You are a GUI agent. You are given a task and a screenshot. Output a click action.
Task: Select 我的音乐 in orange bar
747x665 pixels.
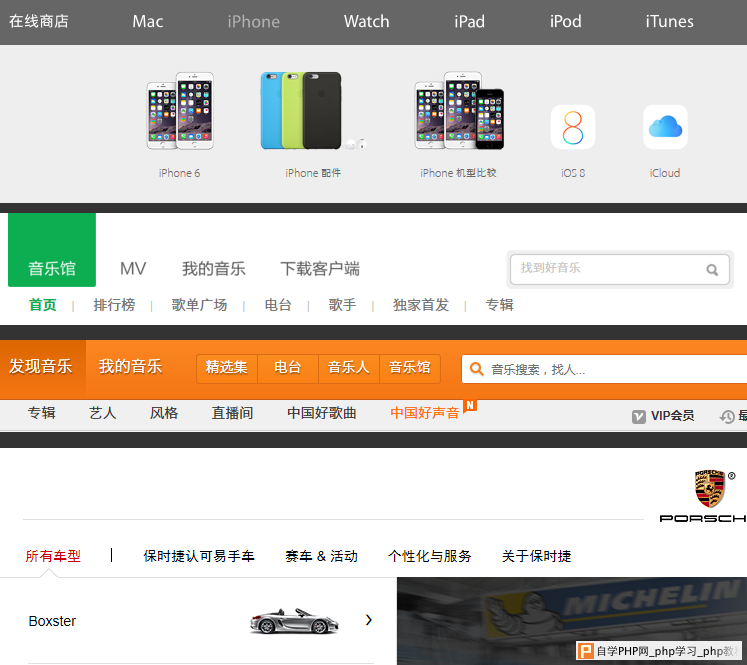pos(130,367)
